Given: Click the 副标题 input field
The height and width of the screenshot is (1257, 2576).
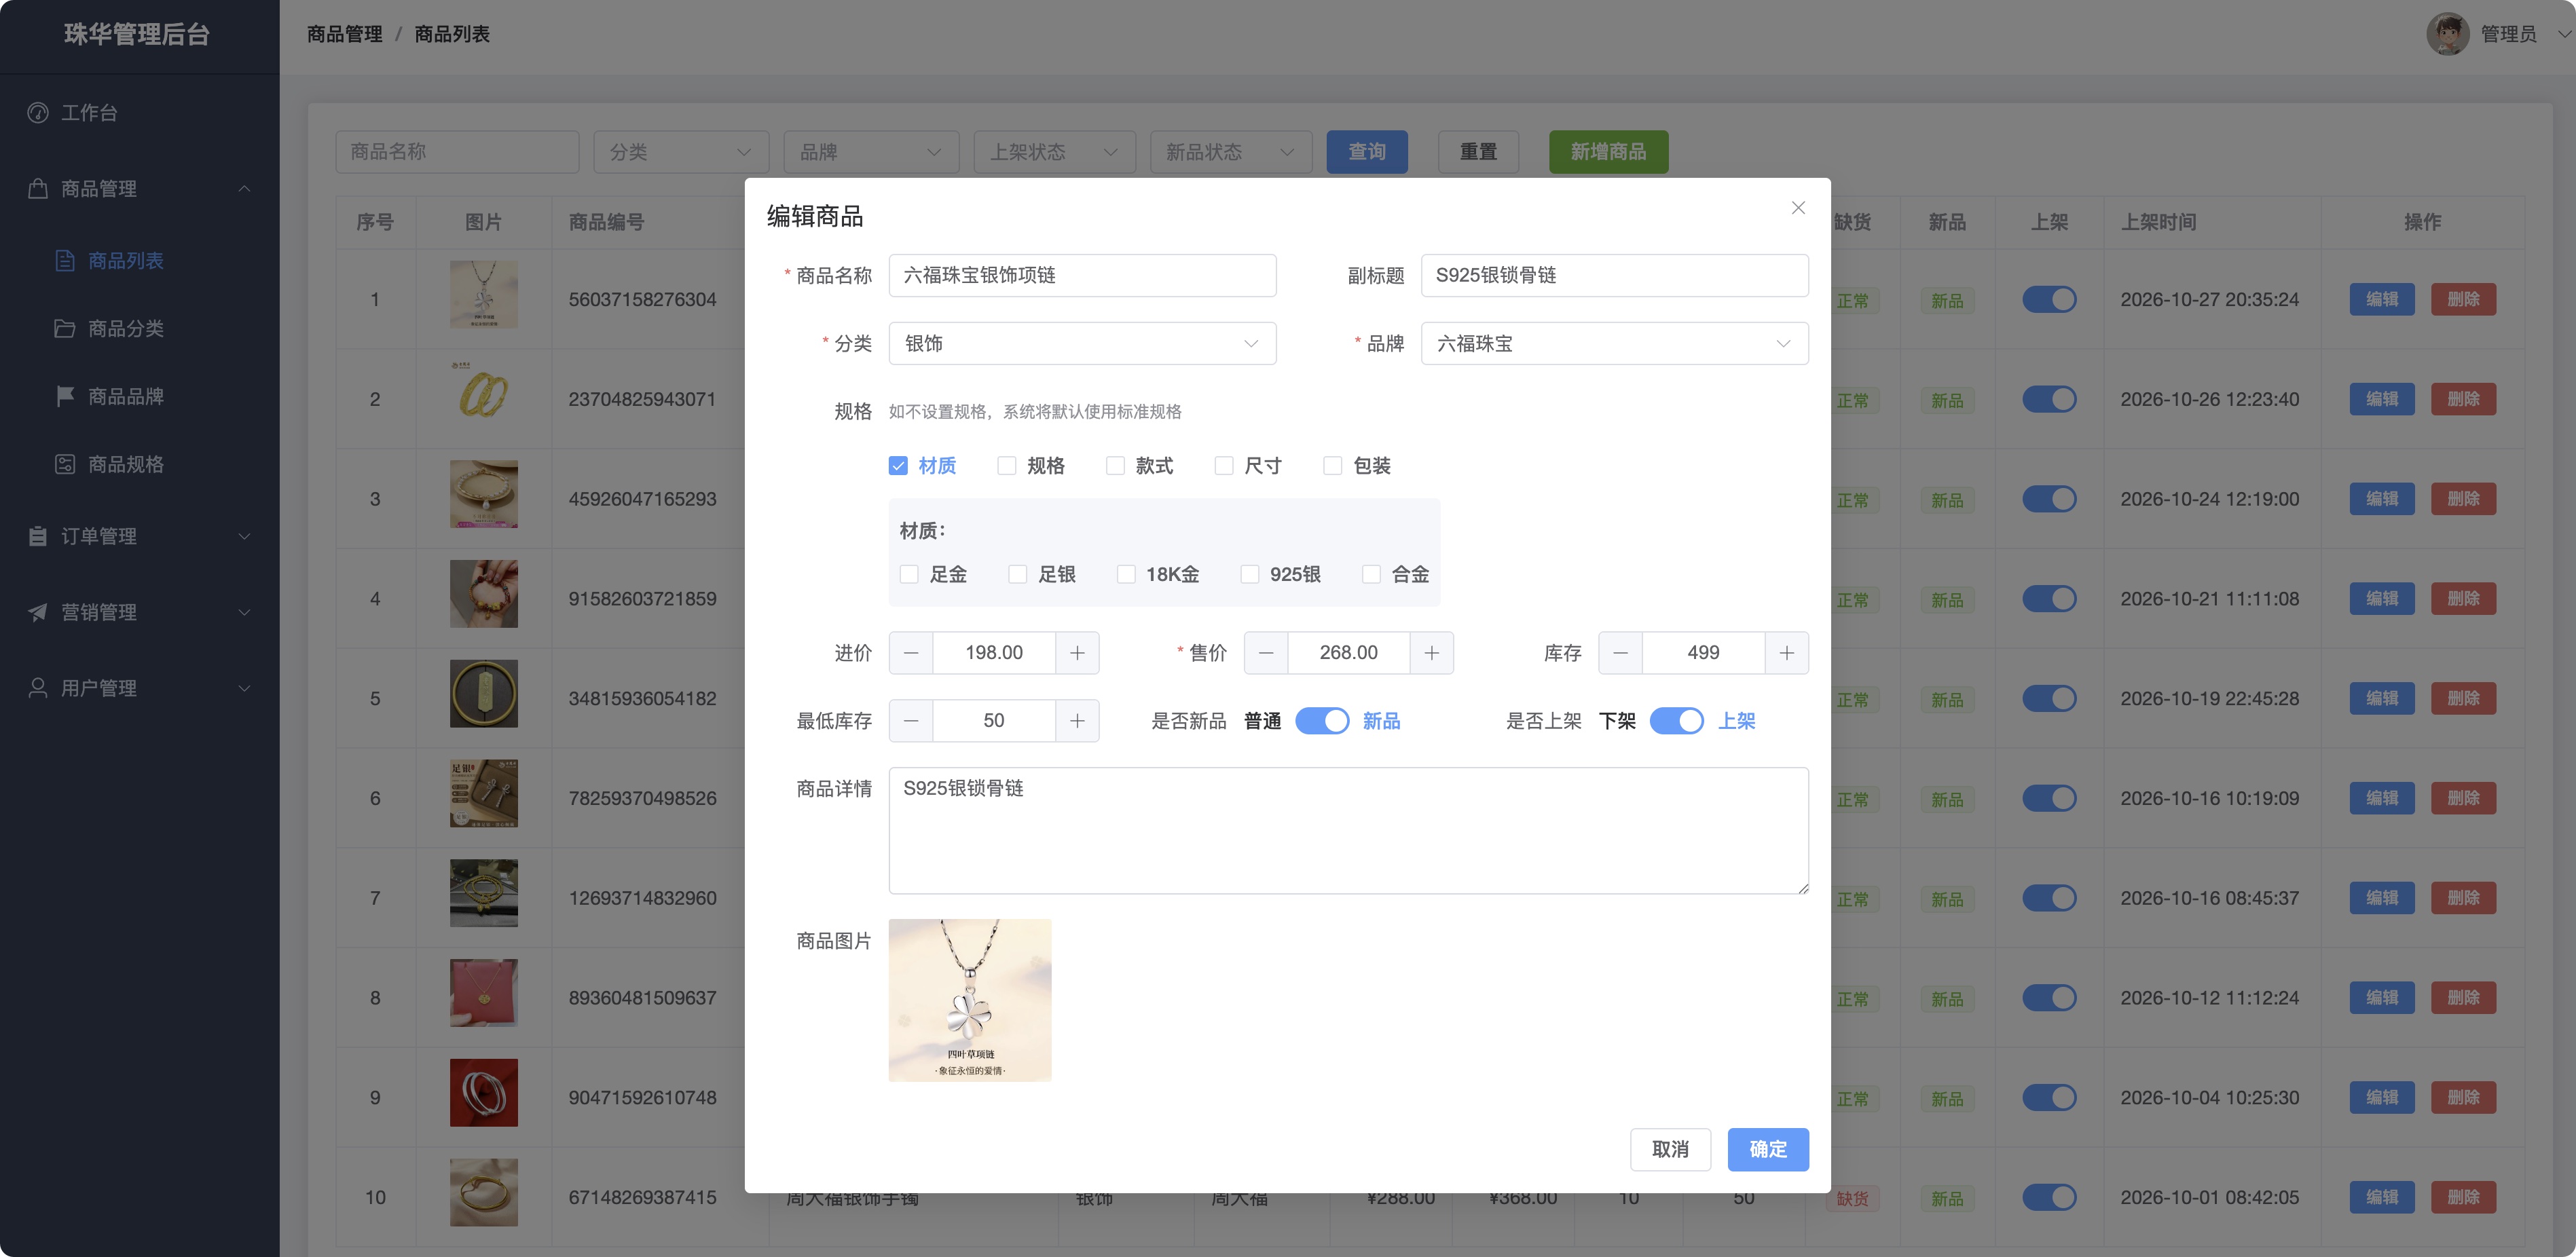Looking at the screenshot, I should point(1614,276).
